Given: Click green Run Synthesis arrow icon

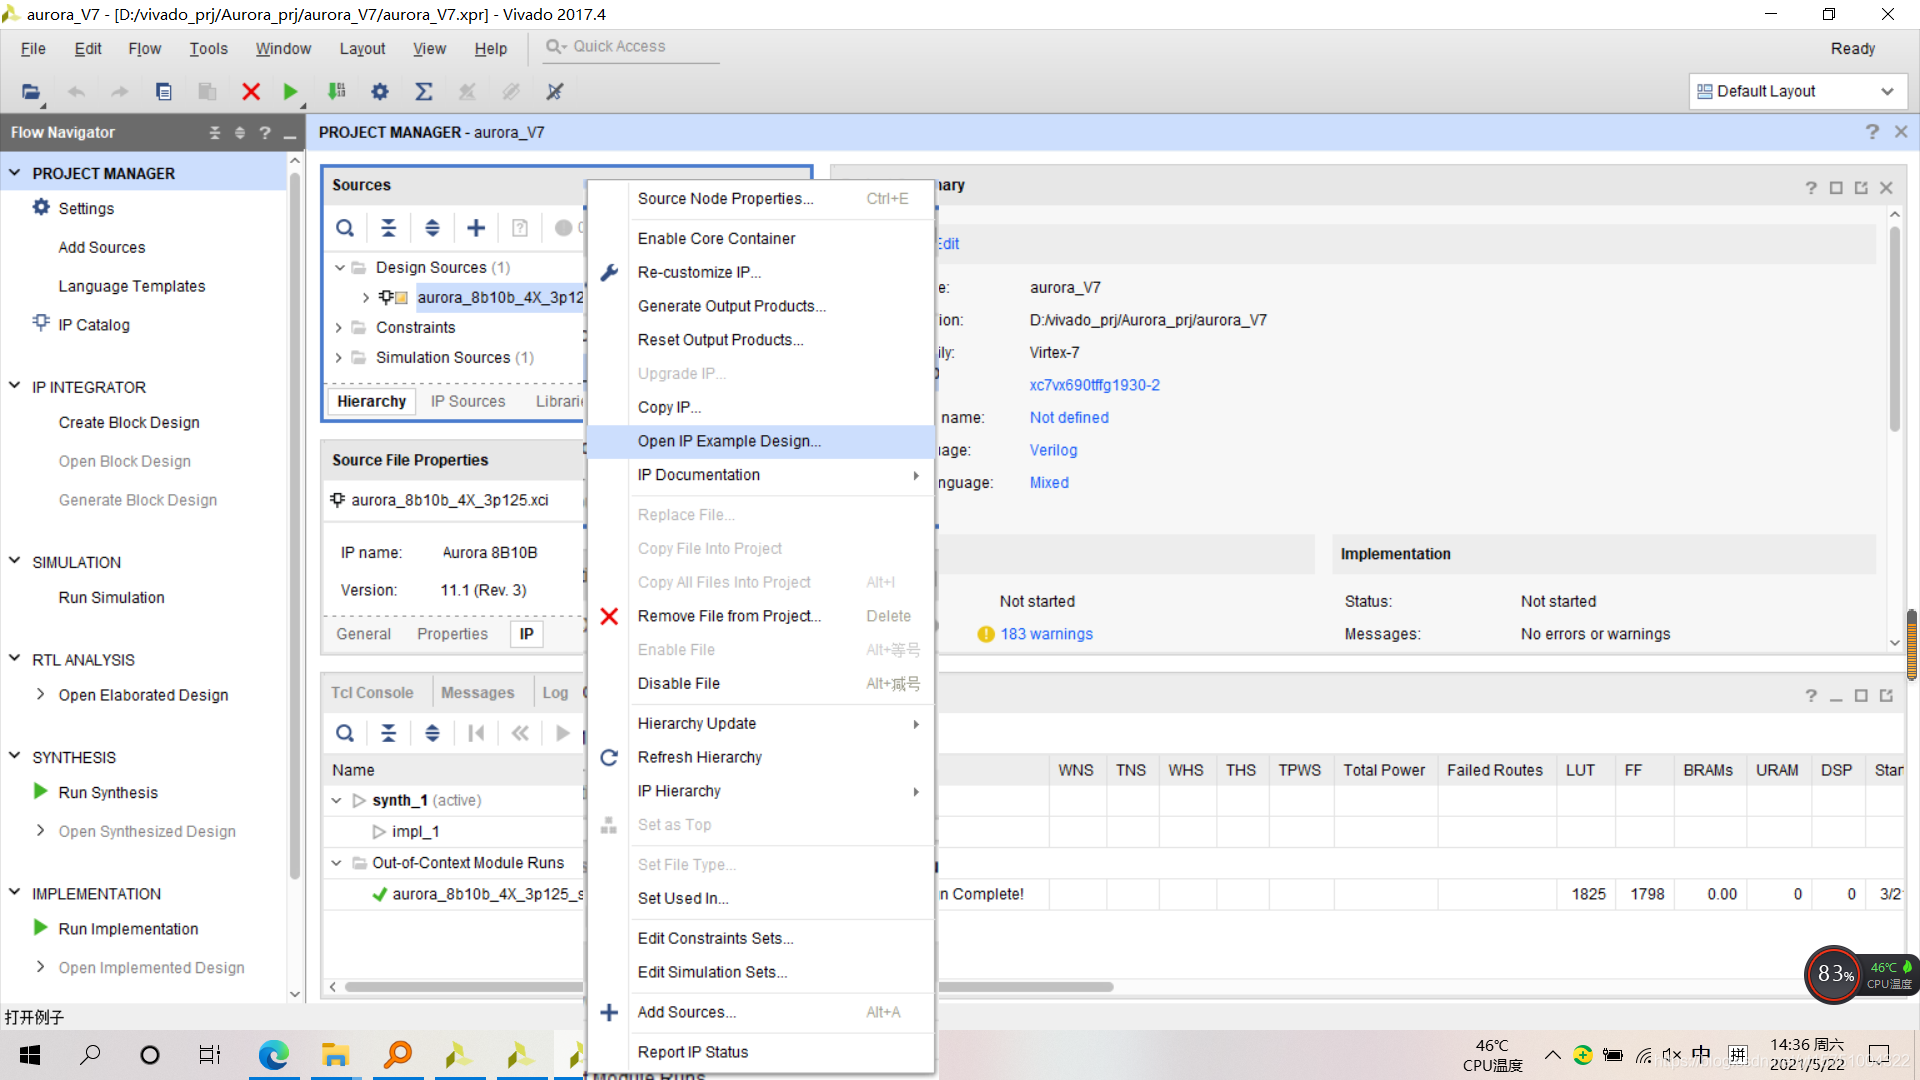Looking at the screenshot, I should 41,791.
